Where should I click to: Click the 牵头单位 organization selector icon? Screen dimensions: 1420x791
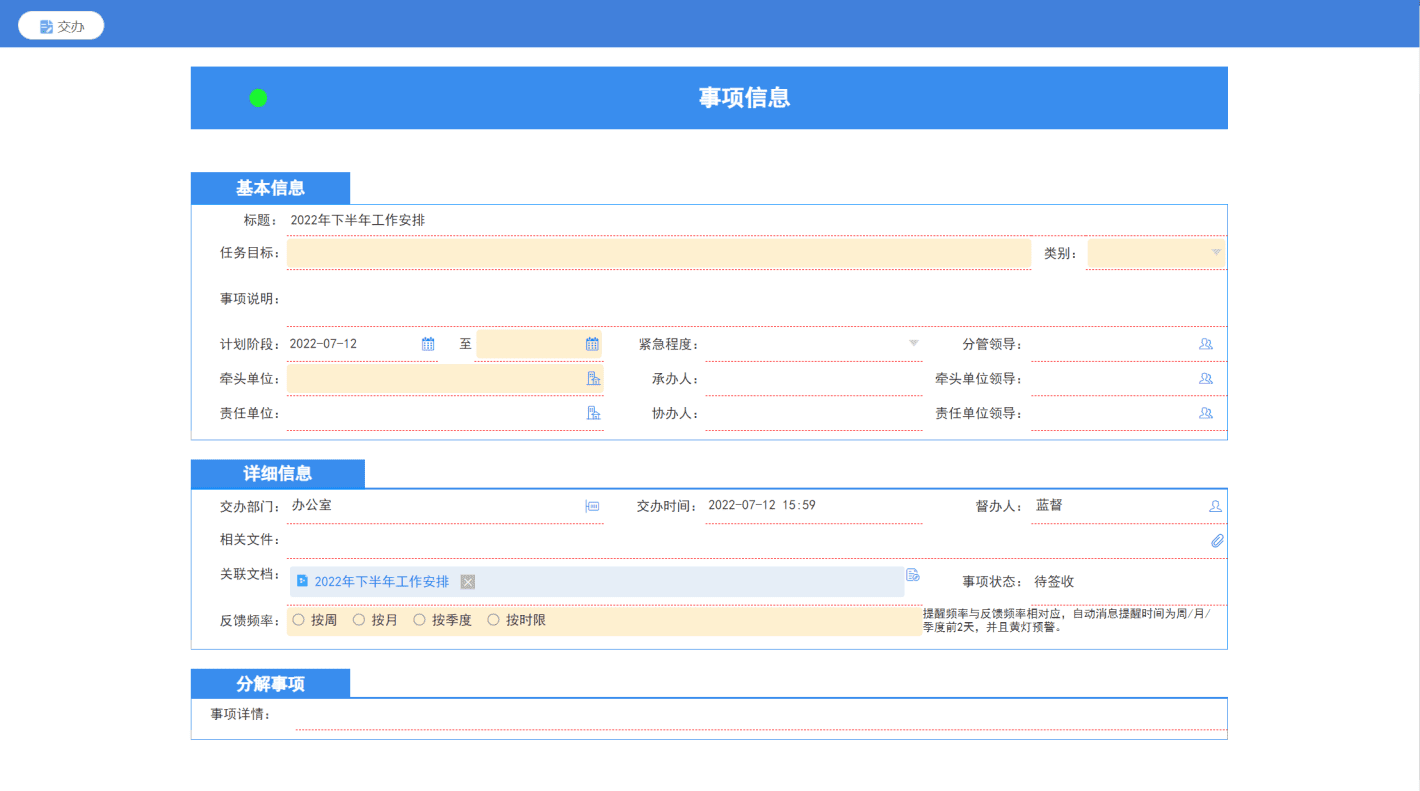coord(593,379)
